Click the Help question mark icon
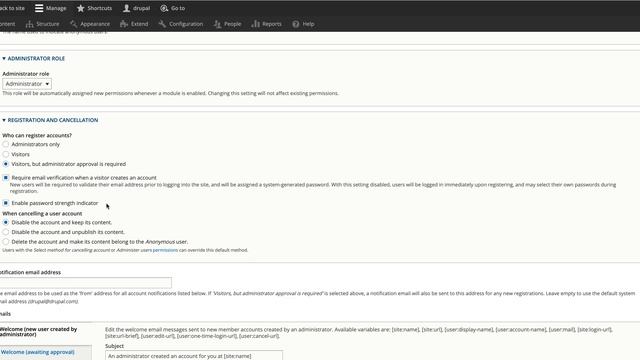The height and width of the screenshot is (360, 640). coord(296,24)
